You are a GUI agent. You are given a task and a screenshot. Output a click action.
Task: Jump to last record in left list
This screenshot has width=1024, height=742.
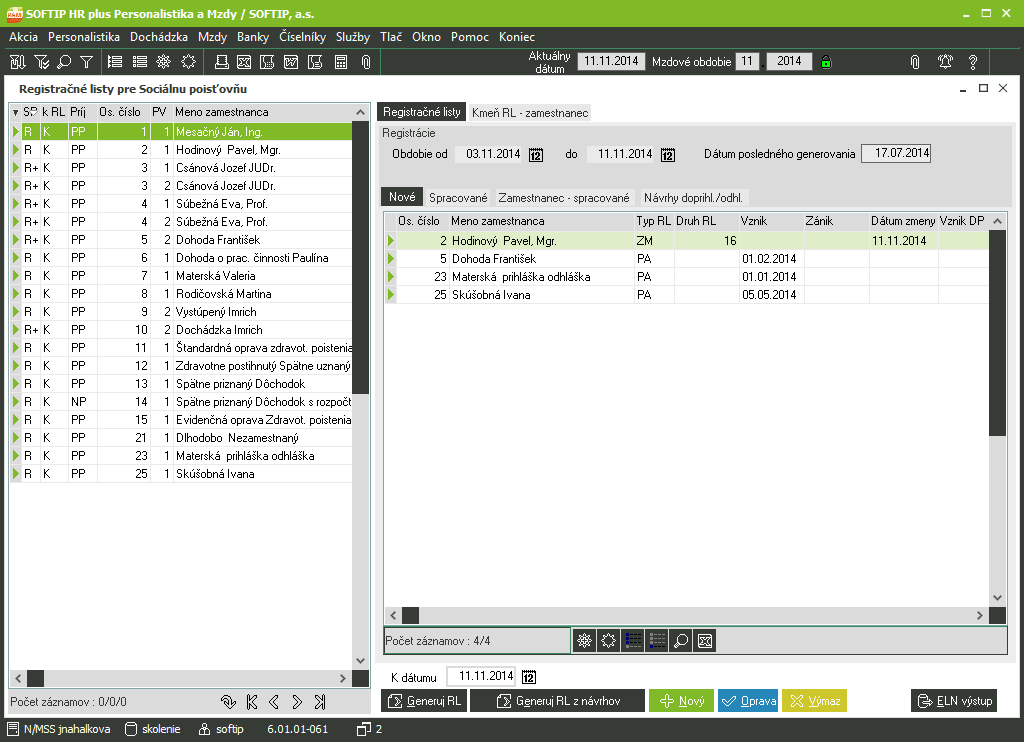point(319,701)
